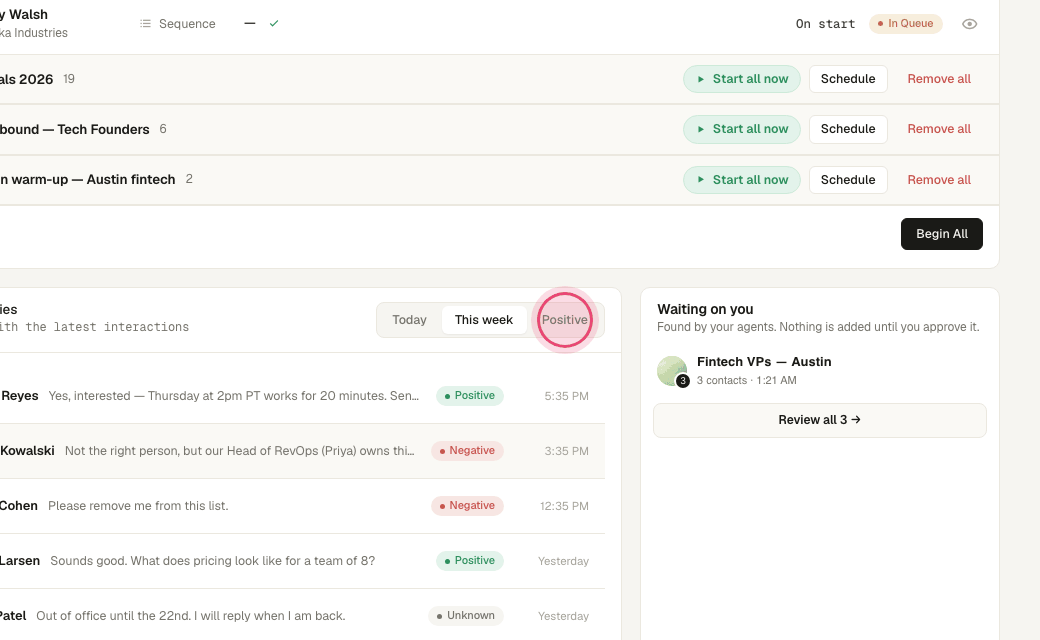This screenshot has width=1040, height=640.
Task: Click the In Queue status badge
Action: (x=905, y=24)
